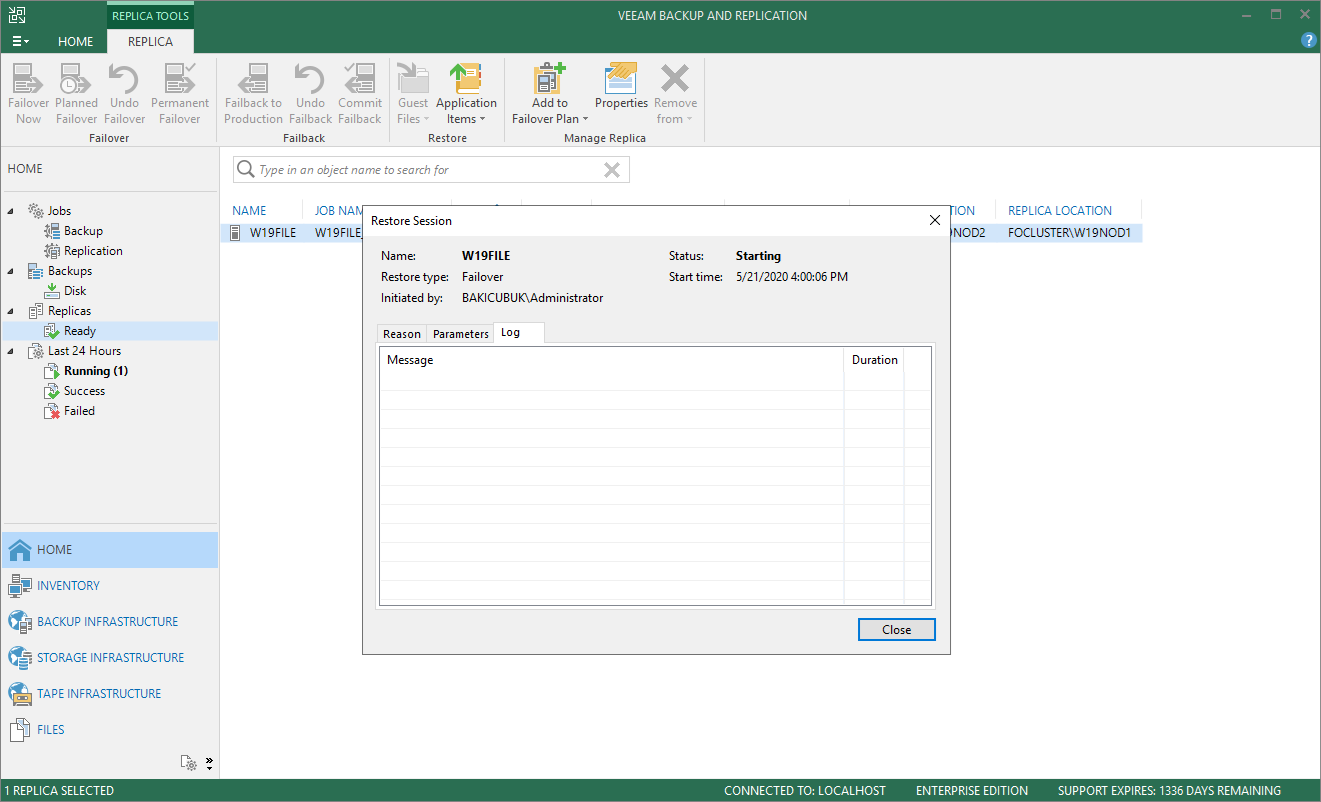The width and height of the screenshot is (1321, 802).
Task: Click ENTERPRISE EDITION status text
Action: click(x=971, y=791)
